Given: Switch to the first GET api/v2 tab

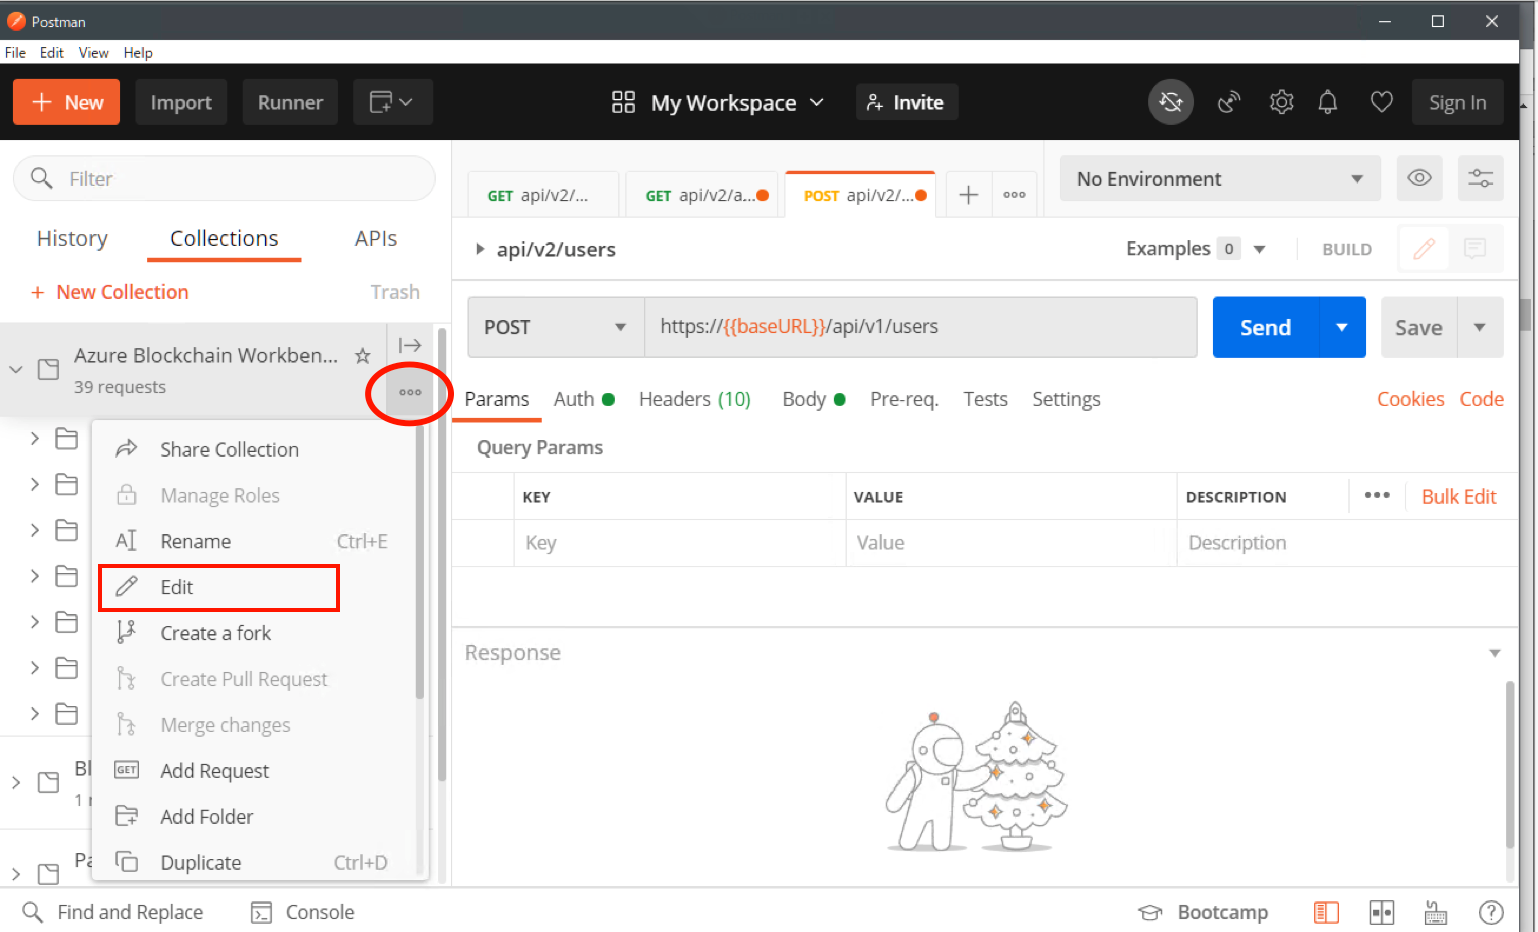Looking at the screenshot, I should 543,195.
